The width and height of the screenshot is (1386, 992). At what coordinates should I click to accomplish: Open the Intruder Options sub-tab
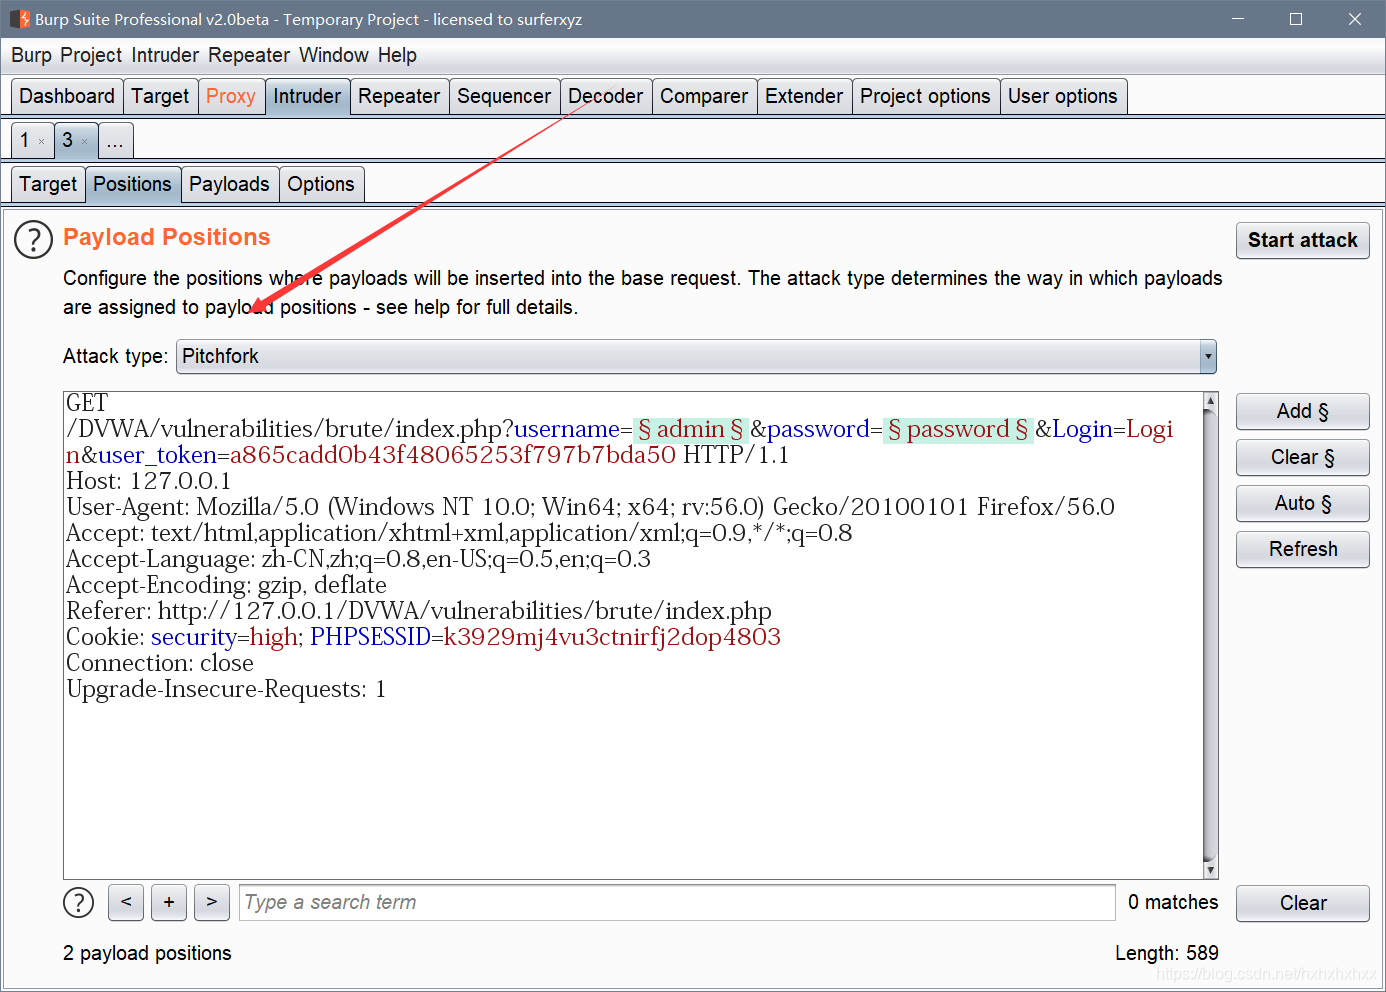321,184
